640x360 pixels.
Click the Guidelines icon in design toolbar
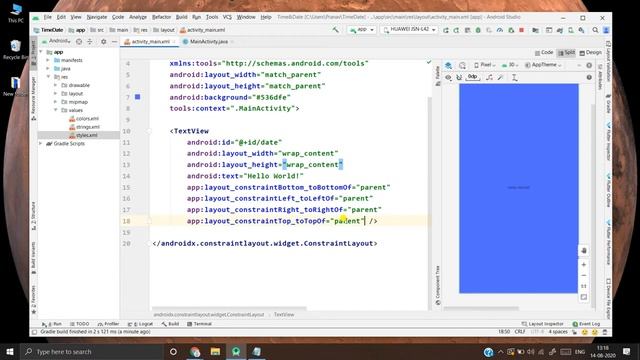pos(515,77)
